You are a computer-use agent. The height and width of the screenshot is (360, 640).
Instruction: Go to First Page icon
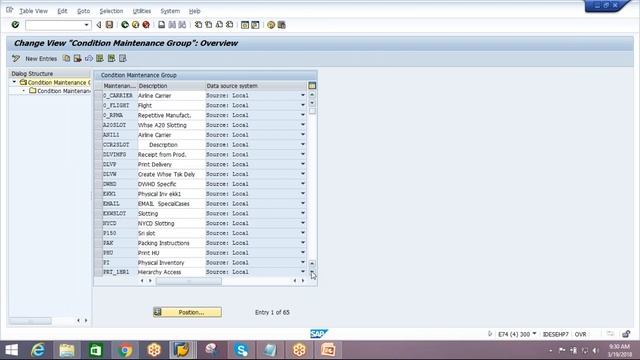pyautogui.click(x=198, y=25)
